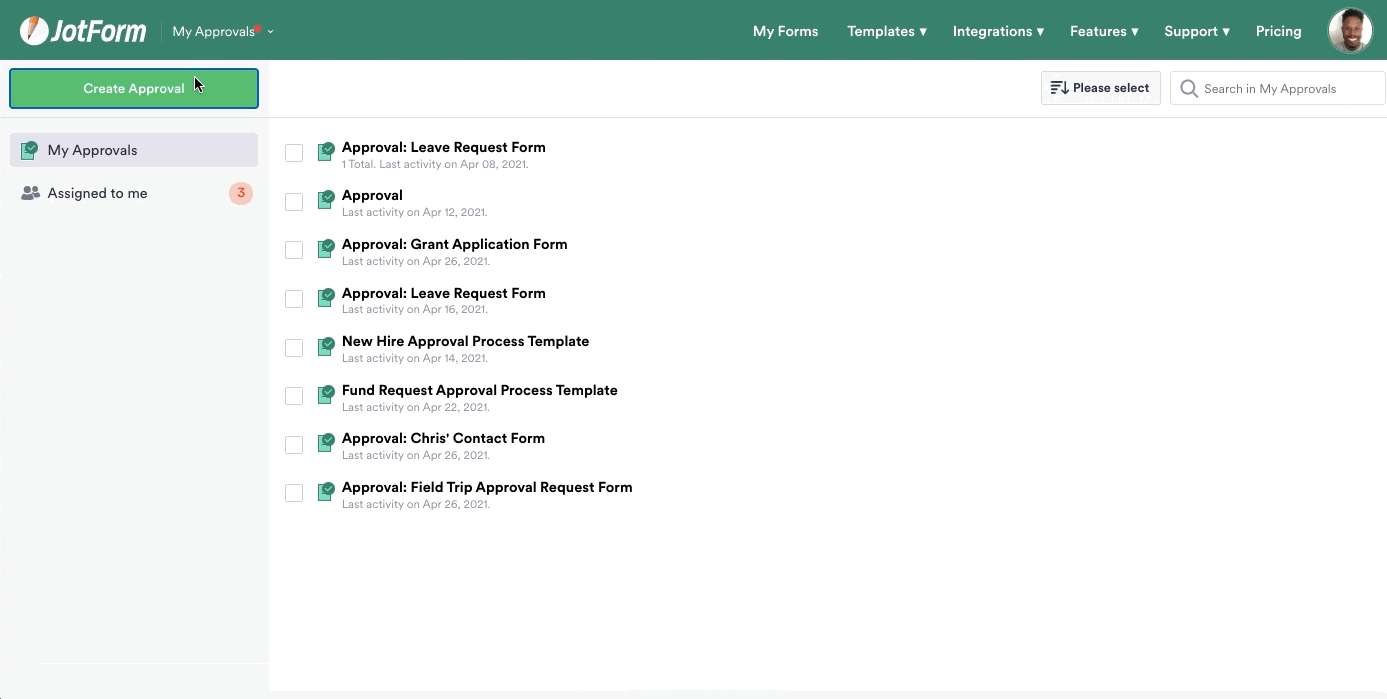Image resolution: width=1387 pixels, height=699 pixels.
Task: Open Approval: Grant Application Form
Action: [454, 244]
